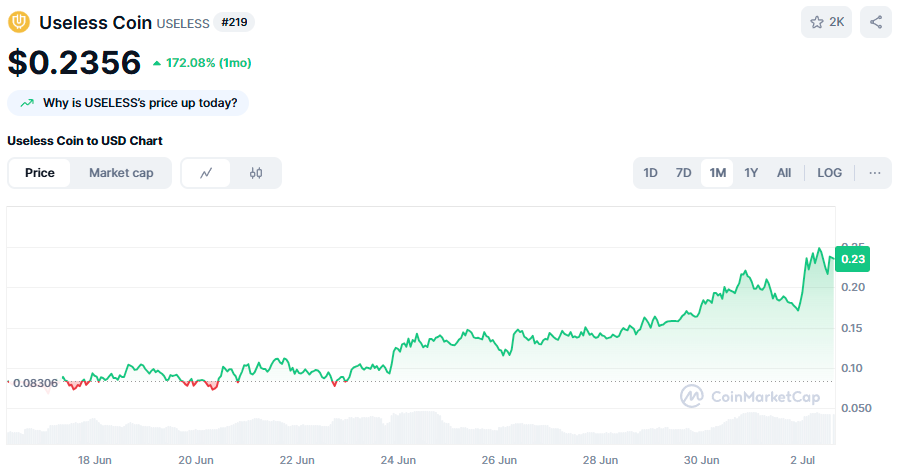Viewport: 897px width, 473px height.
Task: Click the 22 Jun date axis label
Action: (x=297, y=460)
